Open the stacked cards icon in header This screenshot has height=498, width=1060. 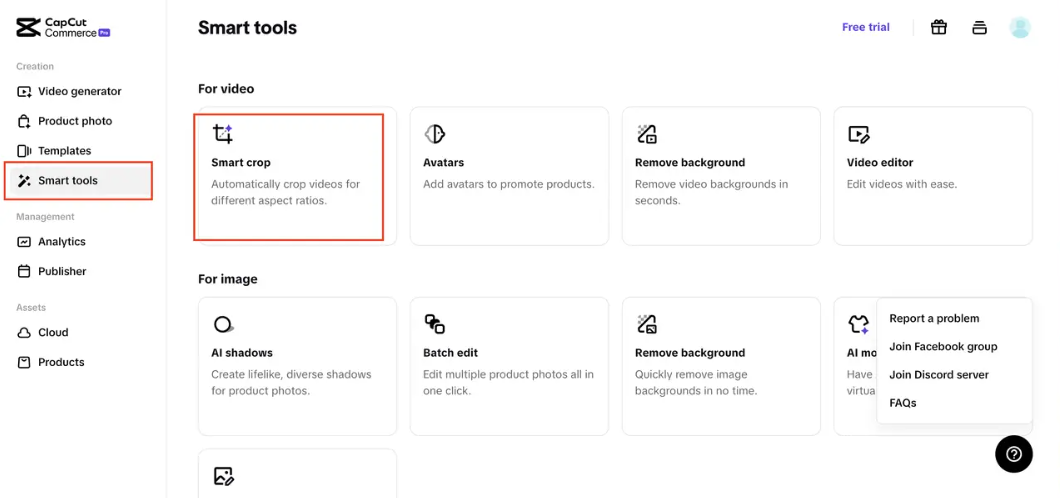pyautogui.click(x=979, y=27)
